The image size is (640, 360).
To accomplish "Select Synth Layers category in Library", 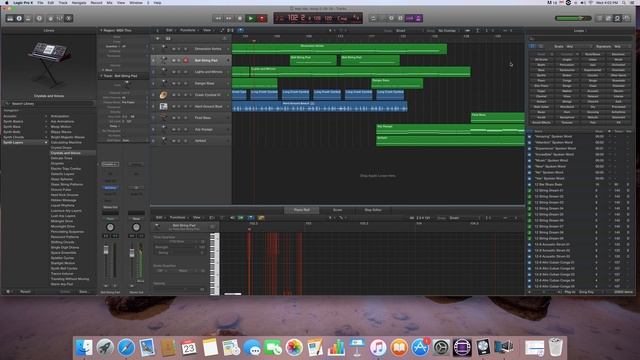I will 24,142.
